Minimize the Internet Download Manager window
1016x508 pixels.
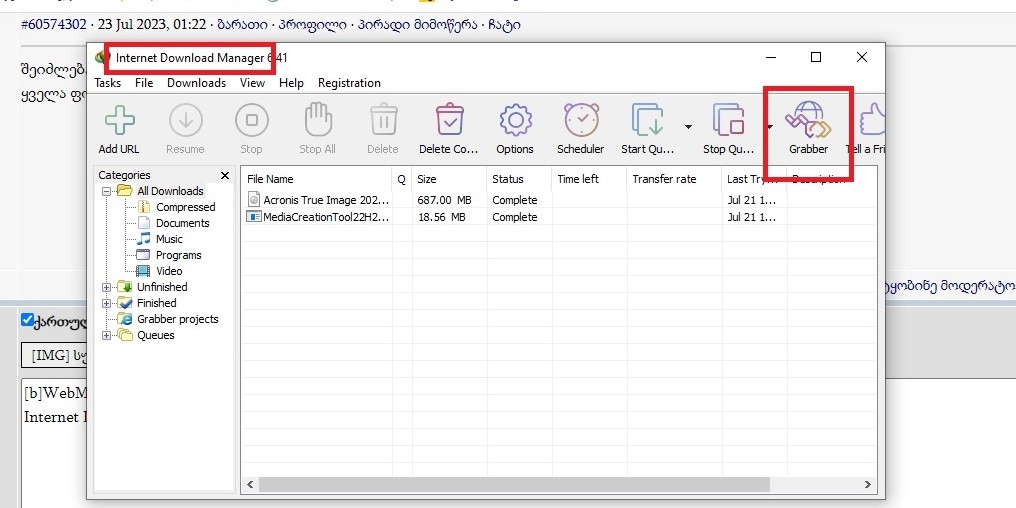(x=771, y=57)
